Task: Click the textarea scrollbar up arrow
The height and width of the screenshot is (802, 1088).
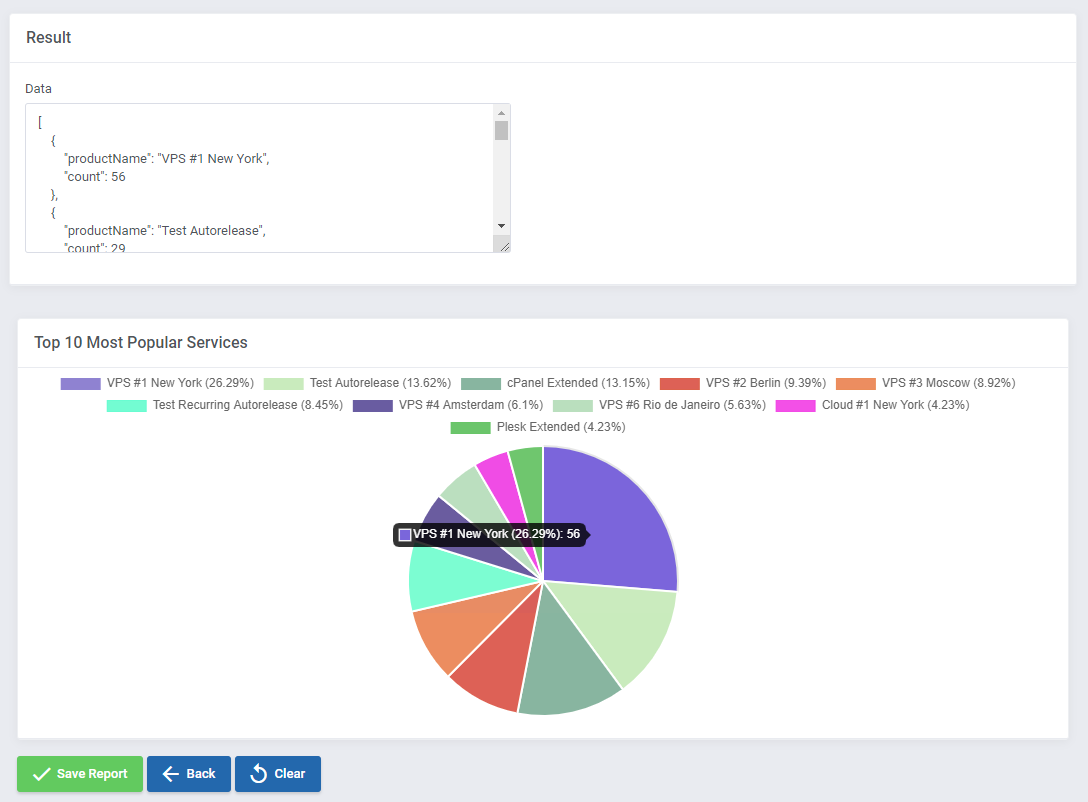Action: (502, 112)
